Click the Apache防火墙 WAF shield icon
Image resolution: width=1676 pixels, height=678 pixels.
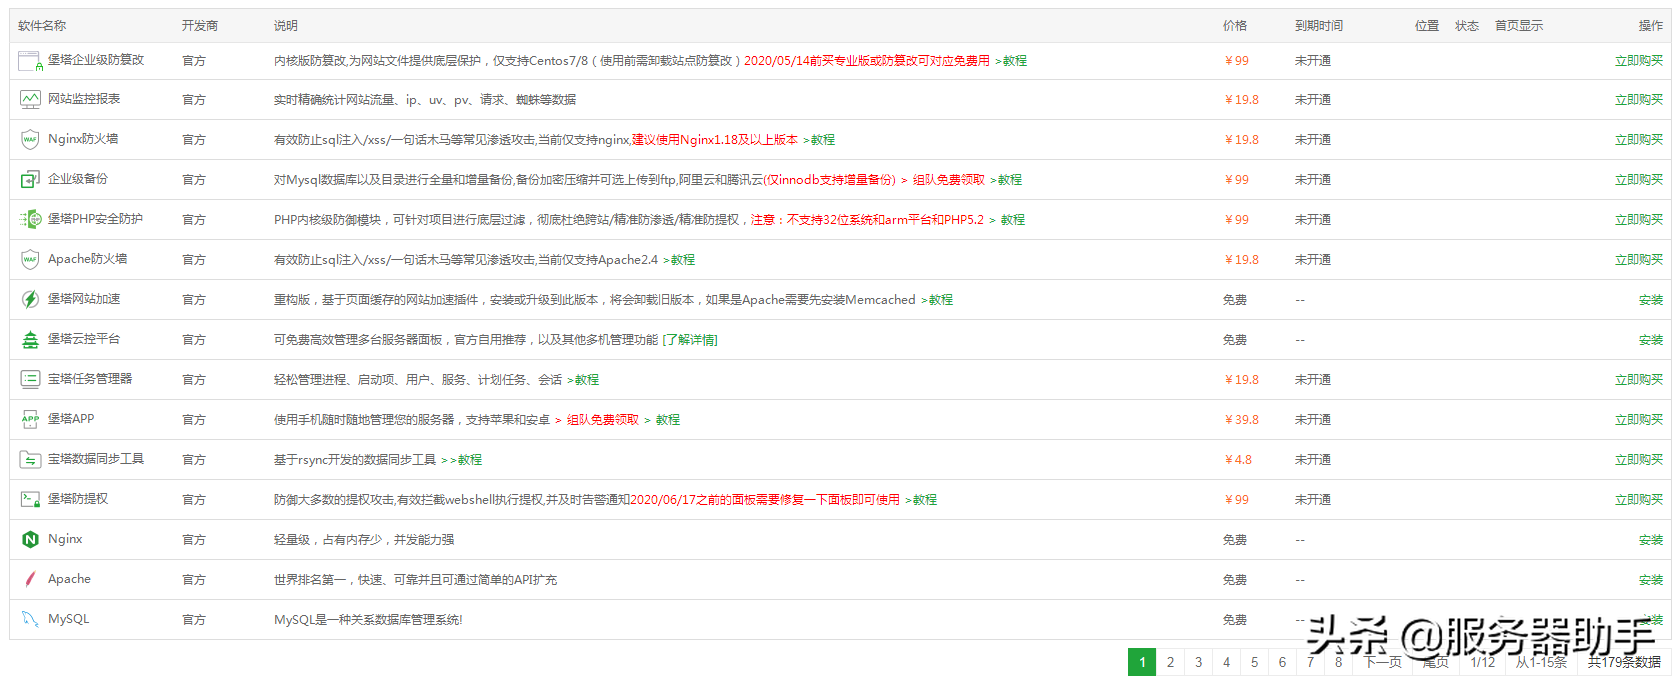pyautogui.click(x=30, y=260)
